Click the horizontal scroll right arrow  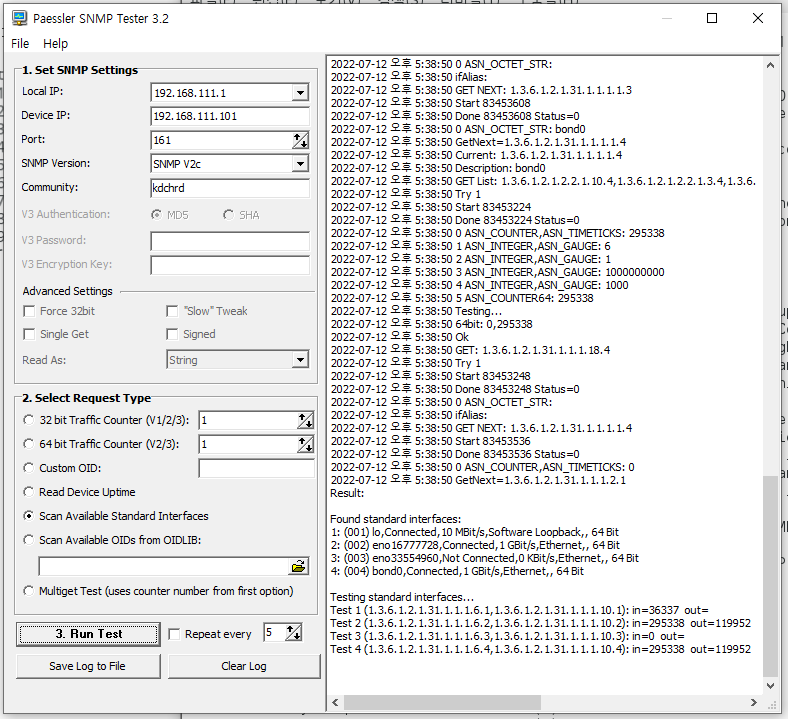753,702
